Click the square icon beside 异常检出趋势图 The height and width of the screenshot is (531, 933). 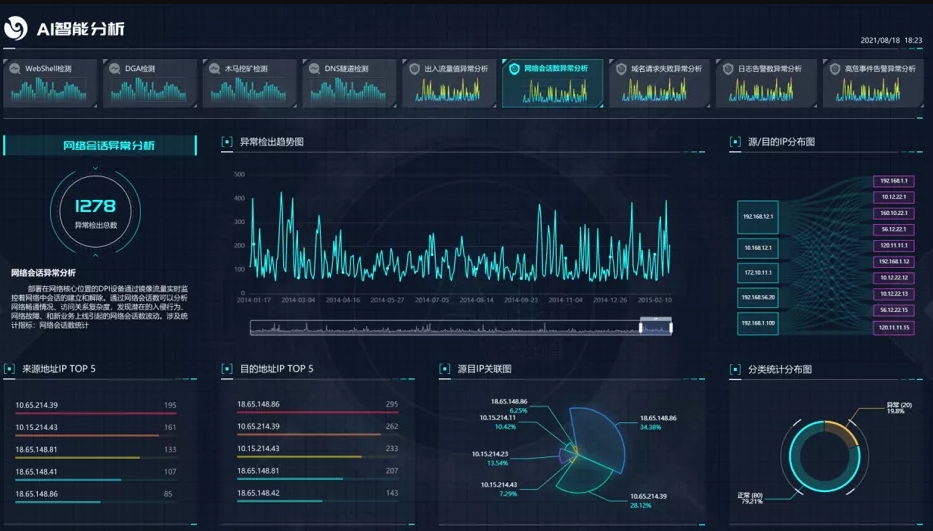227,142
